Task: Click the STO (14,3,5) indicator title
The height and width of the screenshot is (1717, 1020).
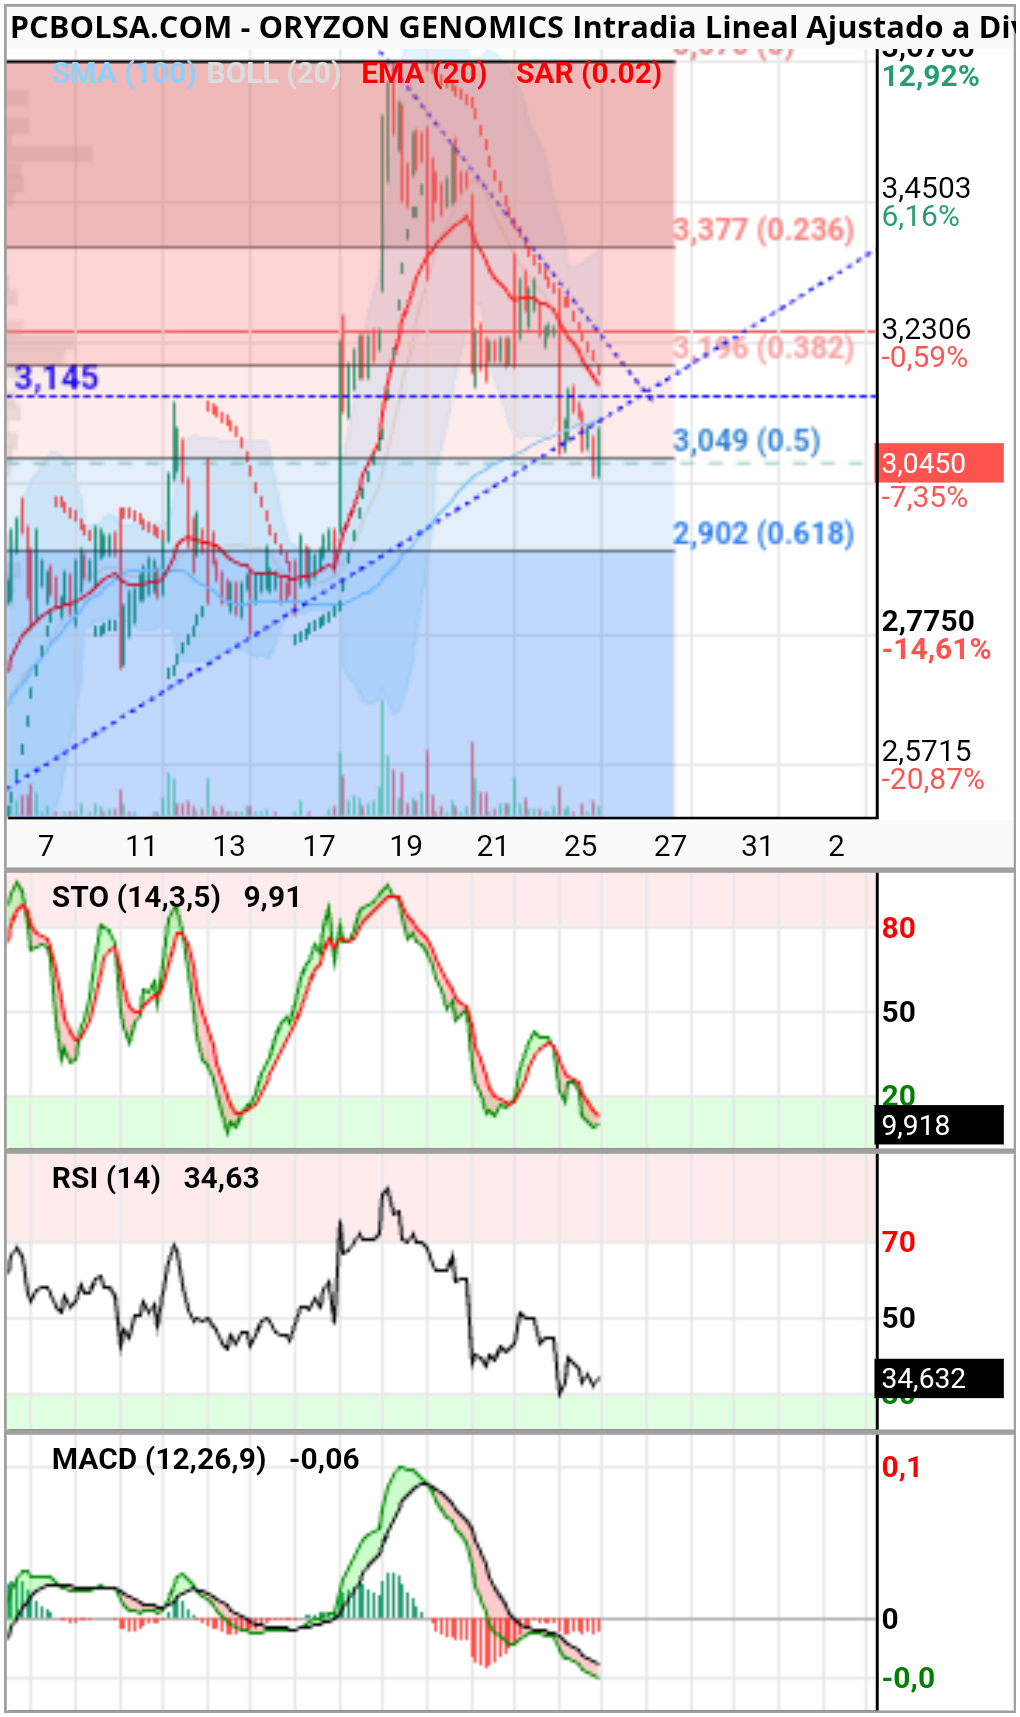Action: 136,897
